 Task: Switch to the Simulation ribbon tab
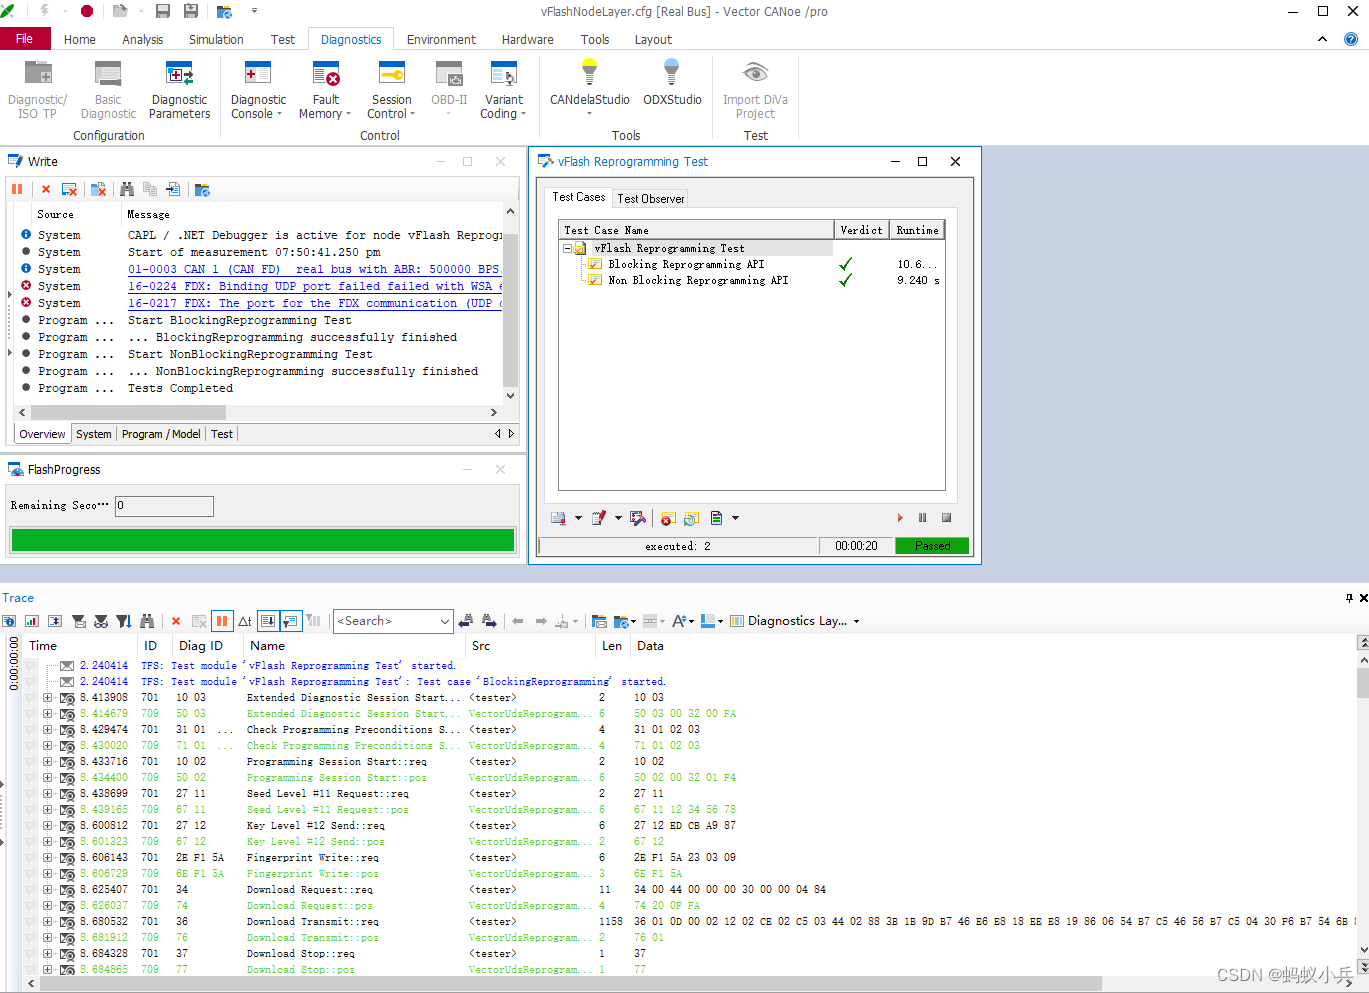click(x=216, y=40)
